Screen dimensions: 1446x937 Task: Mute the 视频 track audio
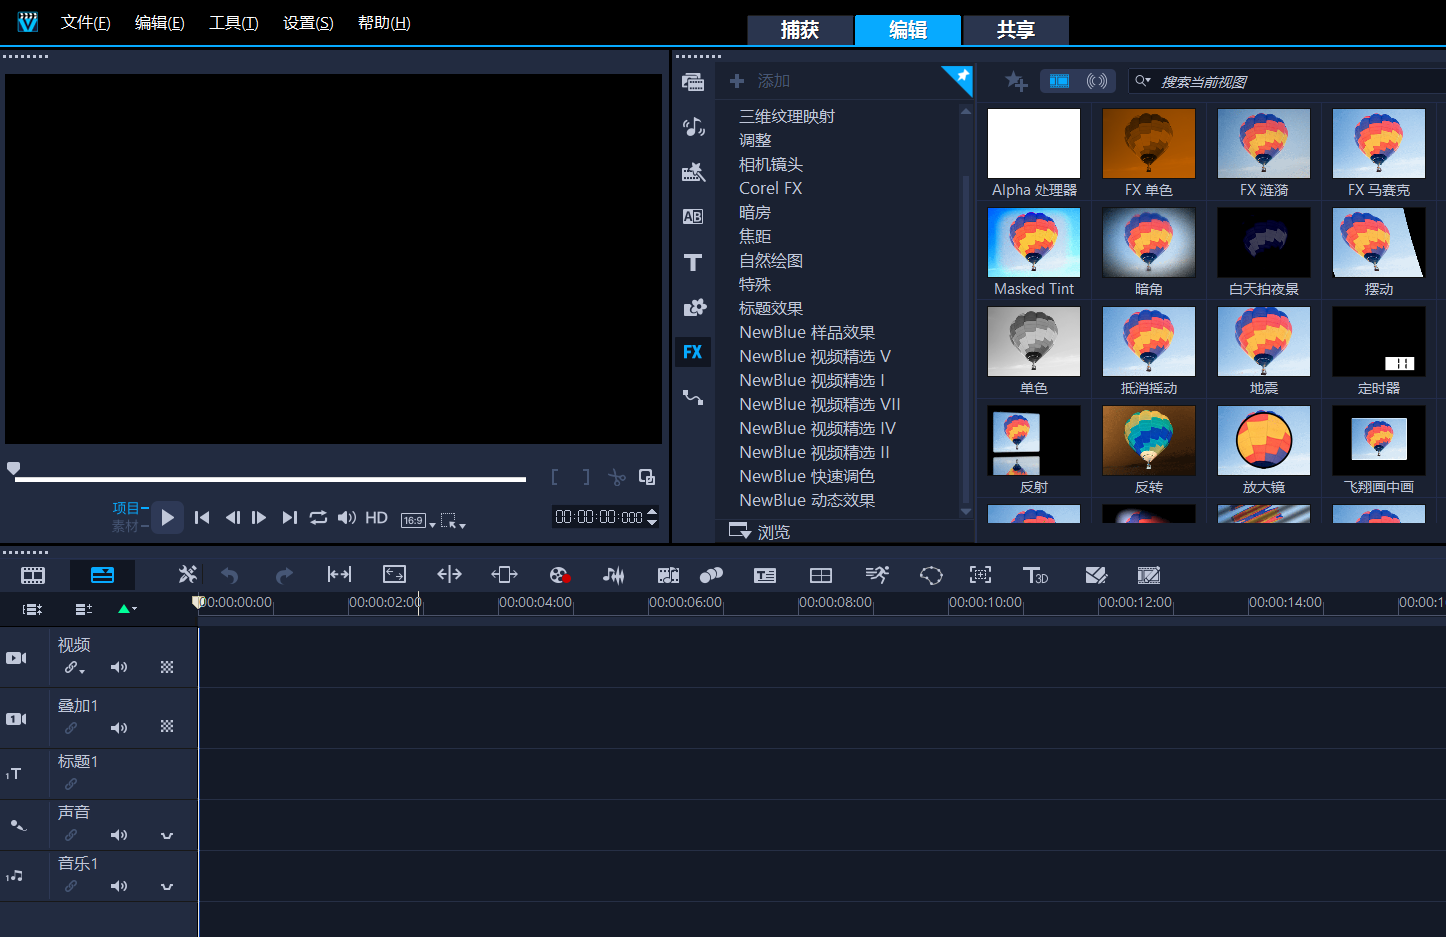119,667
